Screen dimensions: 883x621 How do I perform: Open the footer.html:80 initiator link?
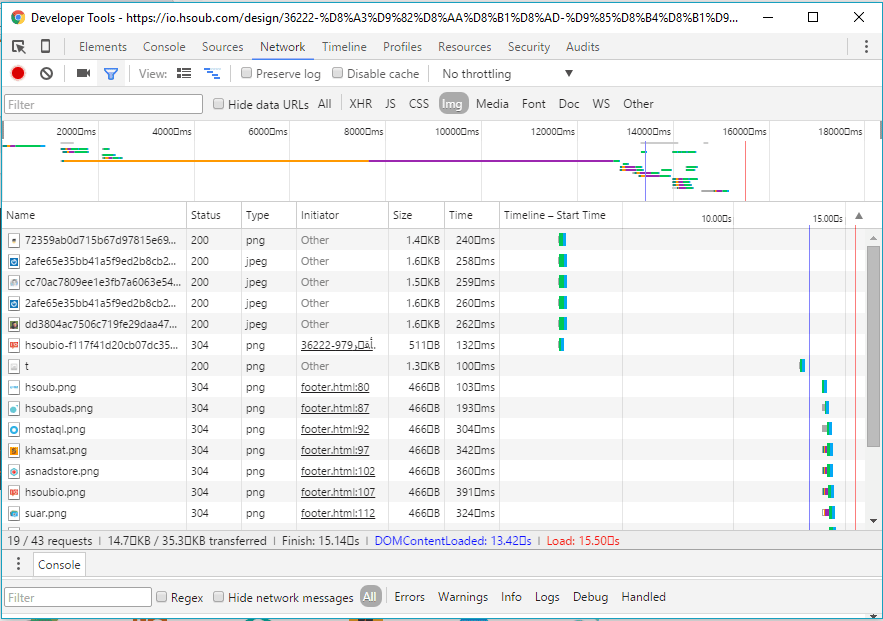pos(335,387)
